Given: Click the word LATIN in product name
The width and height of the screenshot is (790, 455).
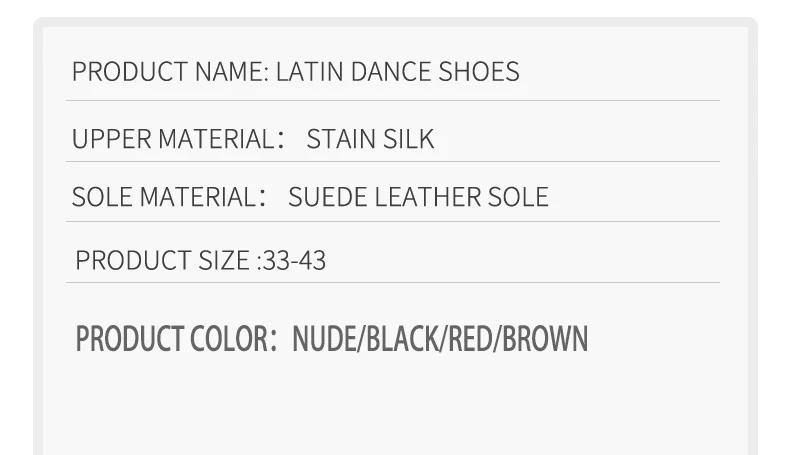Looking at the screenshot, I should click(310, 72).
